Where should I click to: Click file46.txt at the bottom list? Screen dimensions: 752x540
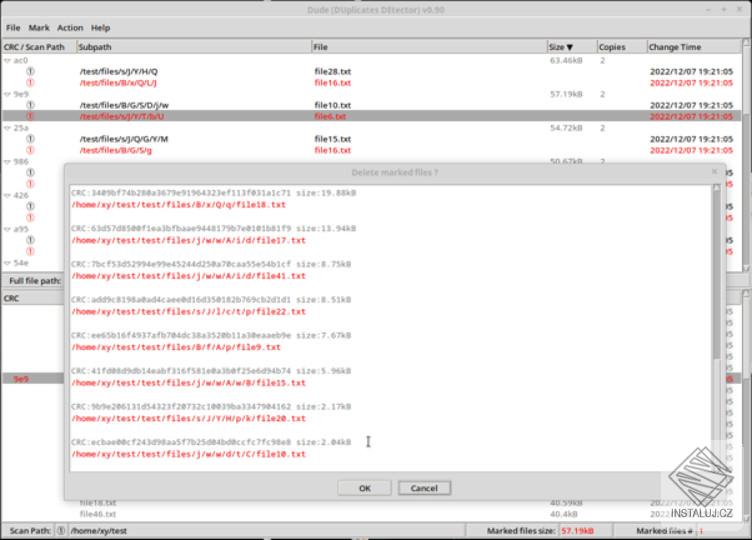pyautogui.click(x=98, y=514)
